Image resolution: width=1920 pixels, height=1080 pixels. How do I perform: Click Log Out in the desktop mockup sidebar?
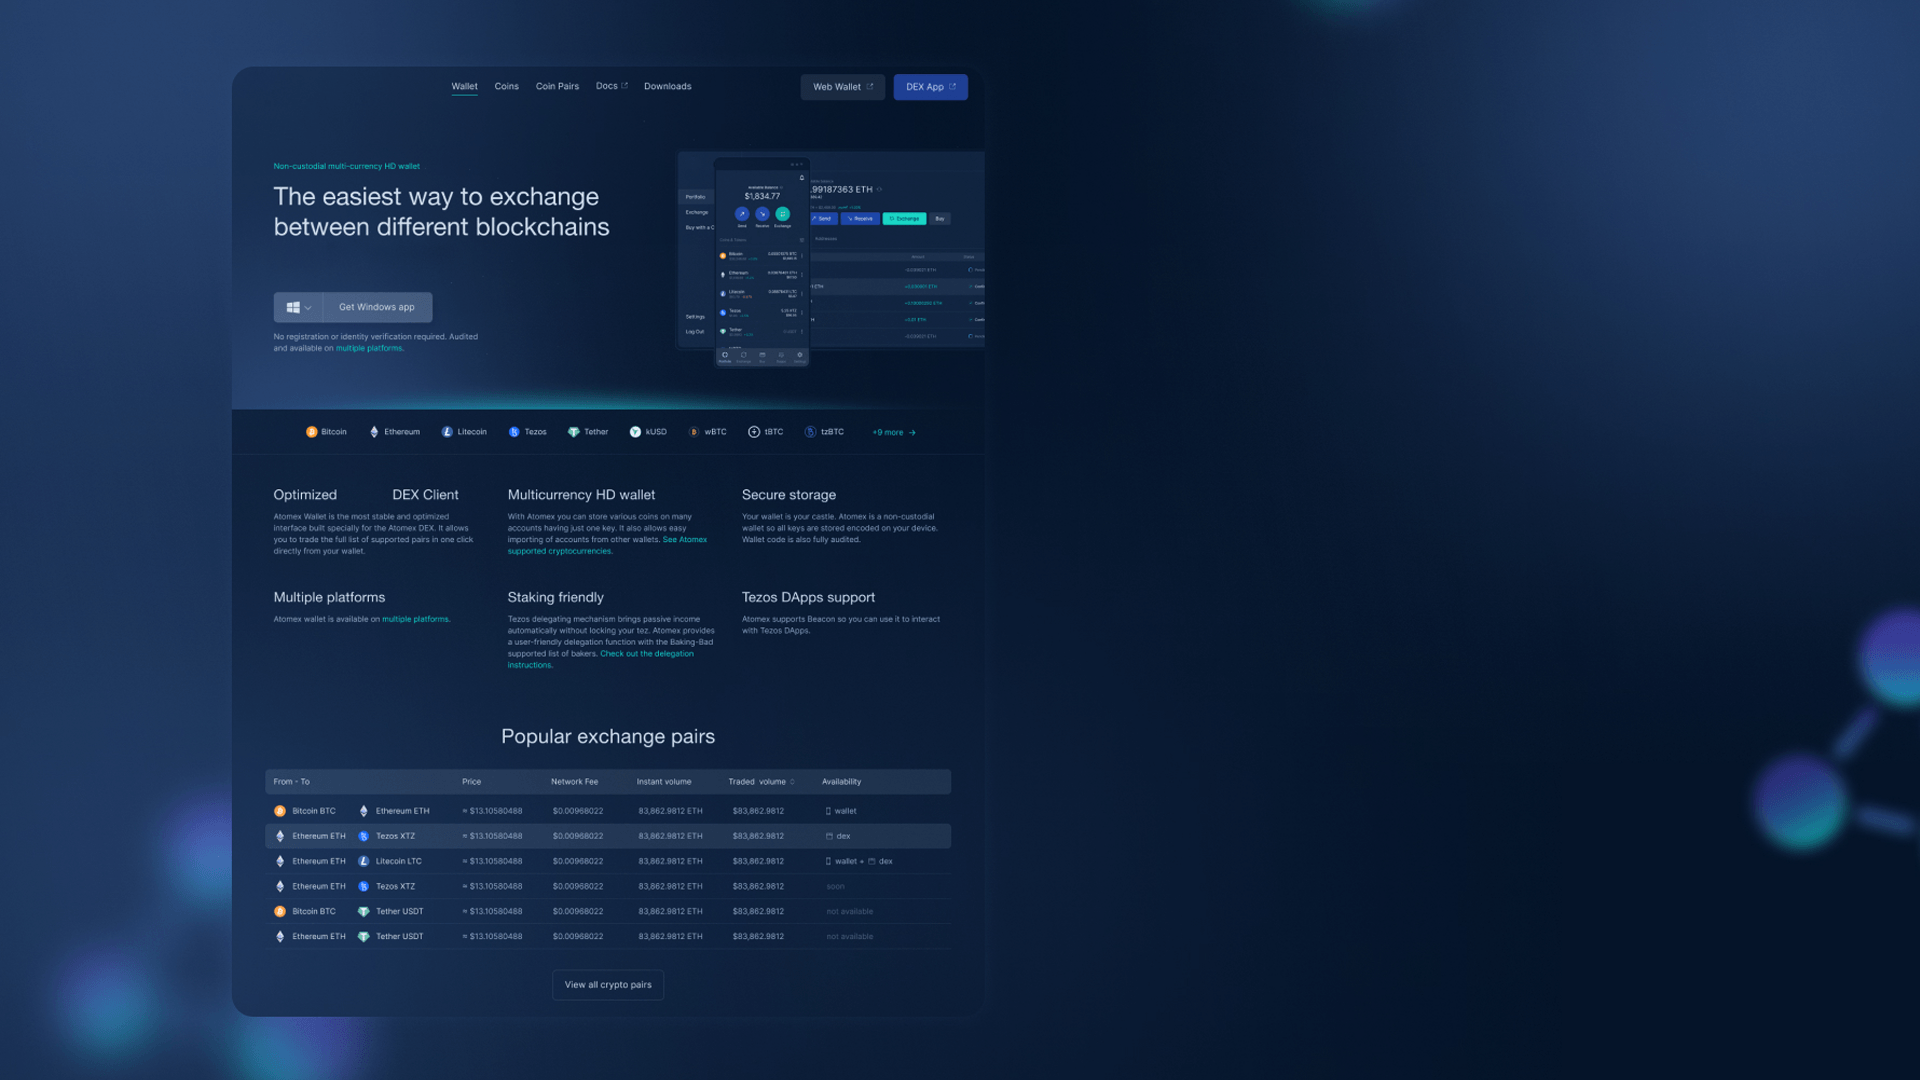coord(694,332)
